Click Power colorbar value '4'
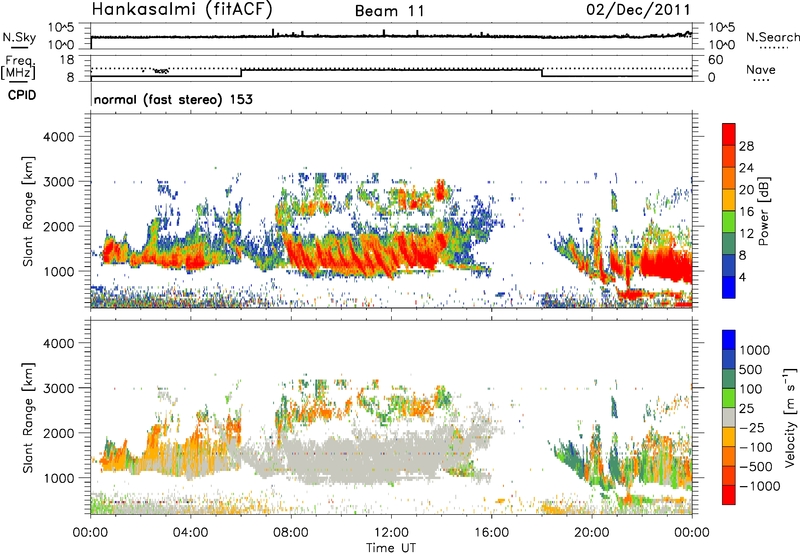This screenshot has width=800, height=554. tap(742, 277)
